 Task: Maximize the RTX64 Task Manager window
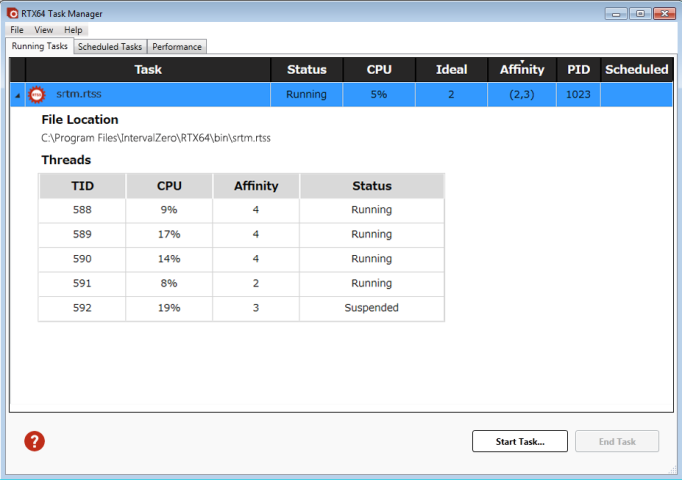click(x=639, y=13)
